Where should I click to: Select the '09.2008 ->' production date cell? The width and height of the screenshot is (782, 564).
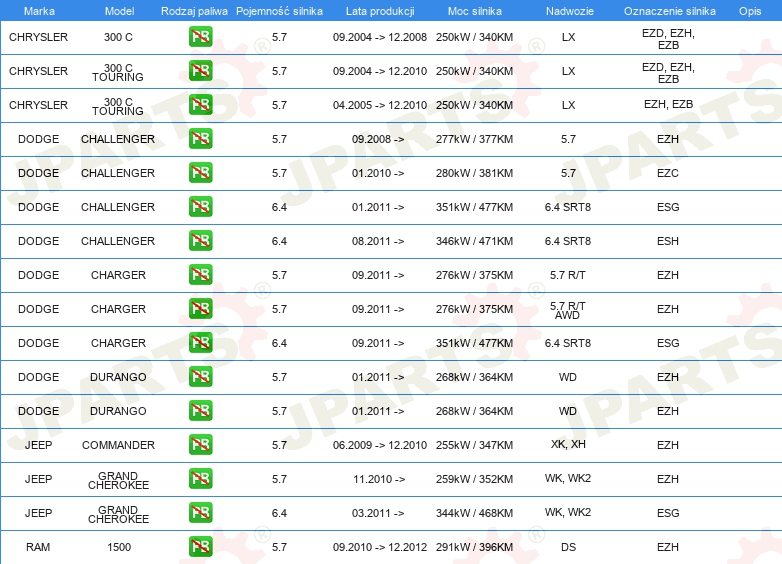point(378,139)
